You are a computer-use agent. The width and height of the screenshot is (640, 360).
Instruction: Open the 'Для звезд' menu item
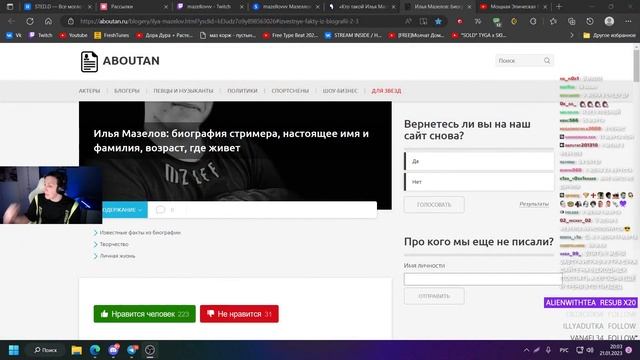click(386, 91)
